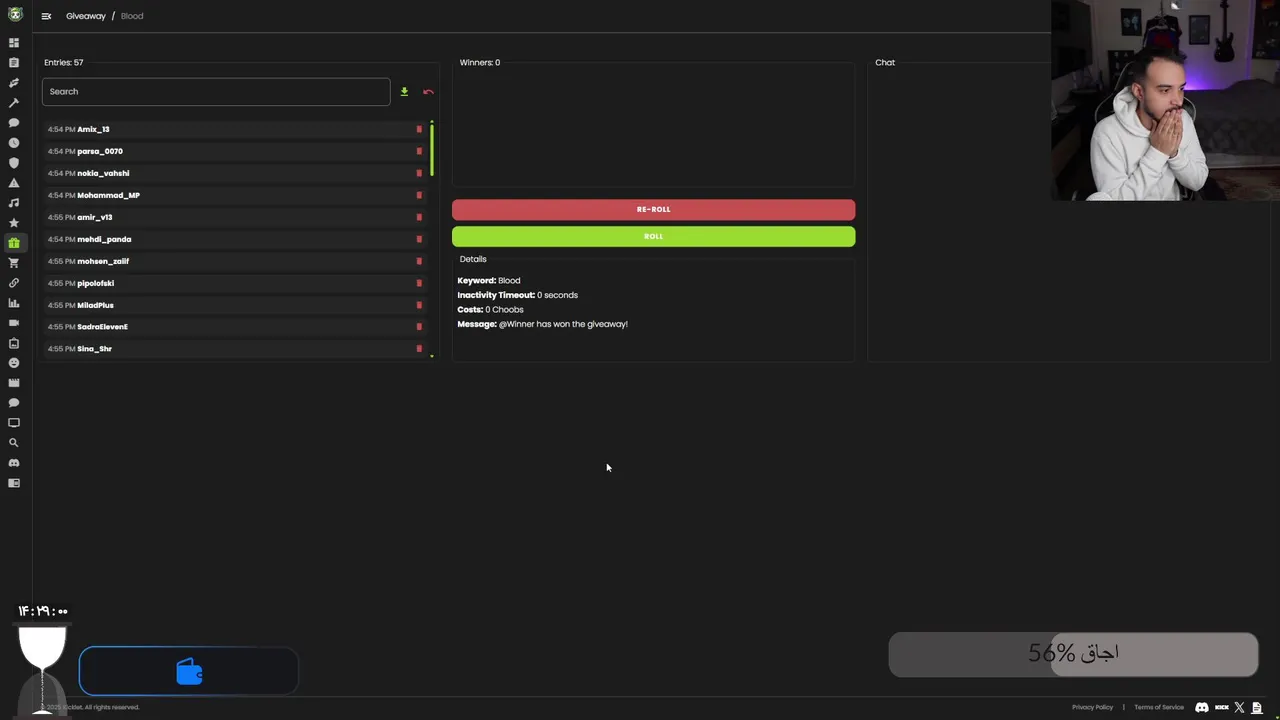Click the Costs: 0 Choobs line

point(490,310)
